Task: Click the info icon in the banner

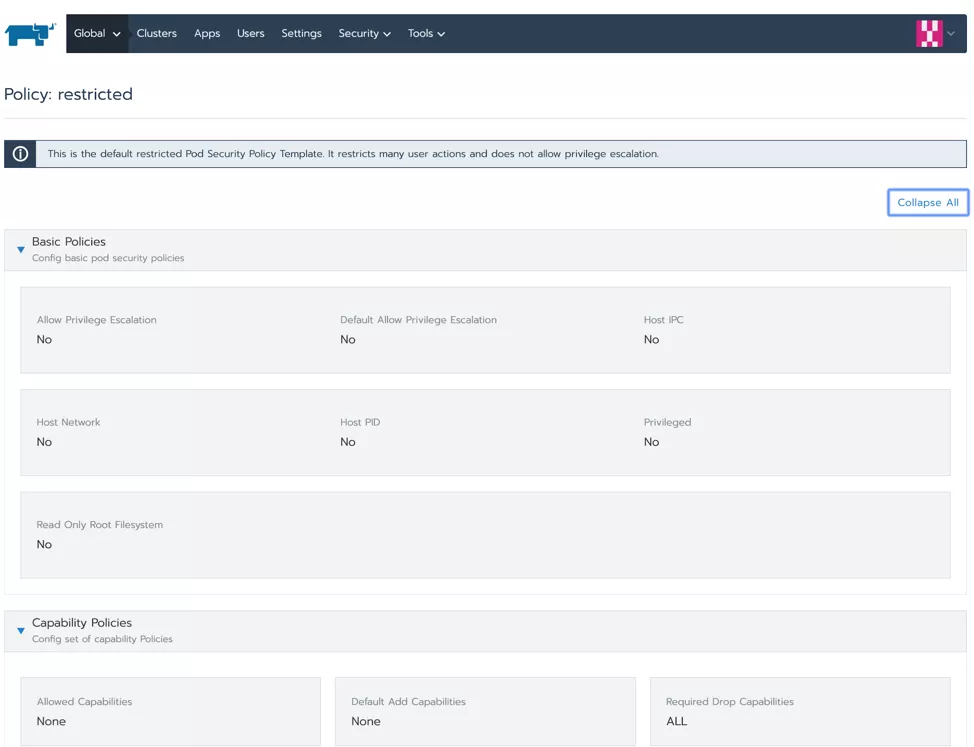Action: point(20,154)
